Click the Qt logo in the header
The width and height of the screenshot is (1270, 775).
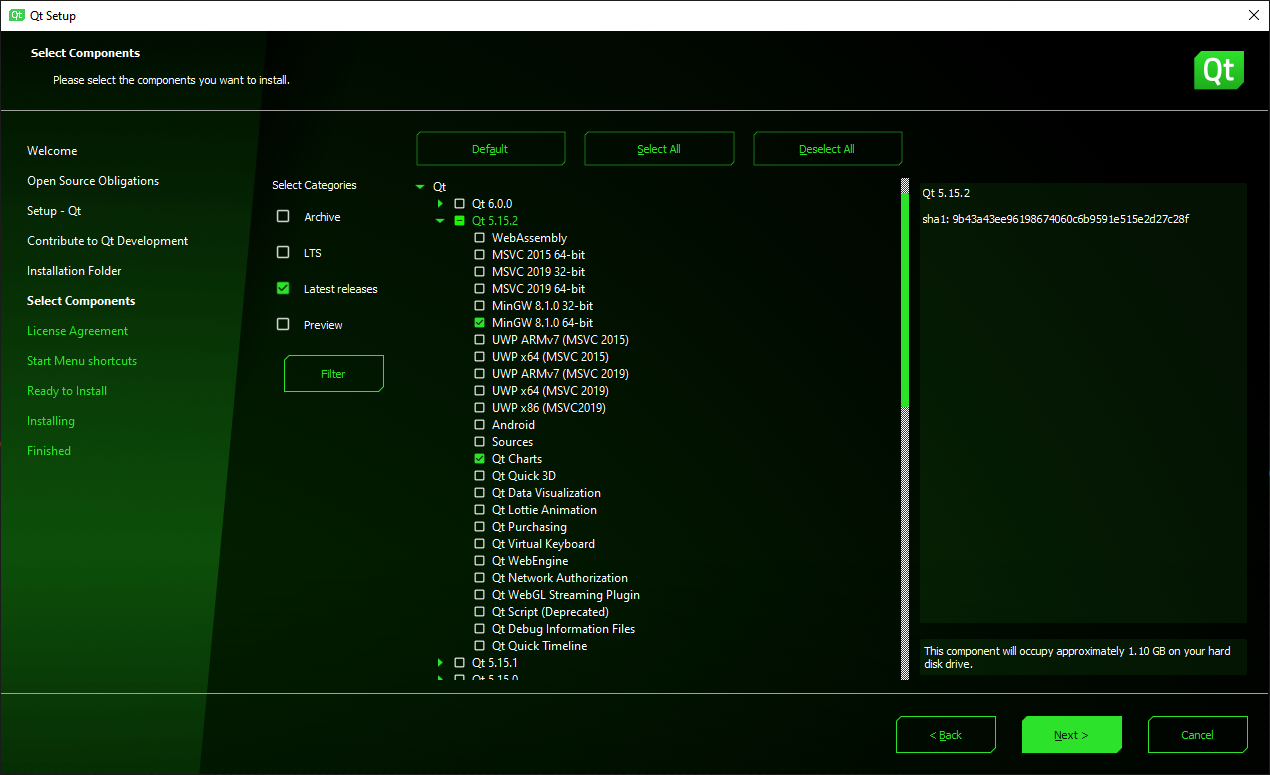(x=1219, y=70)
